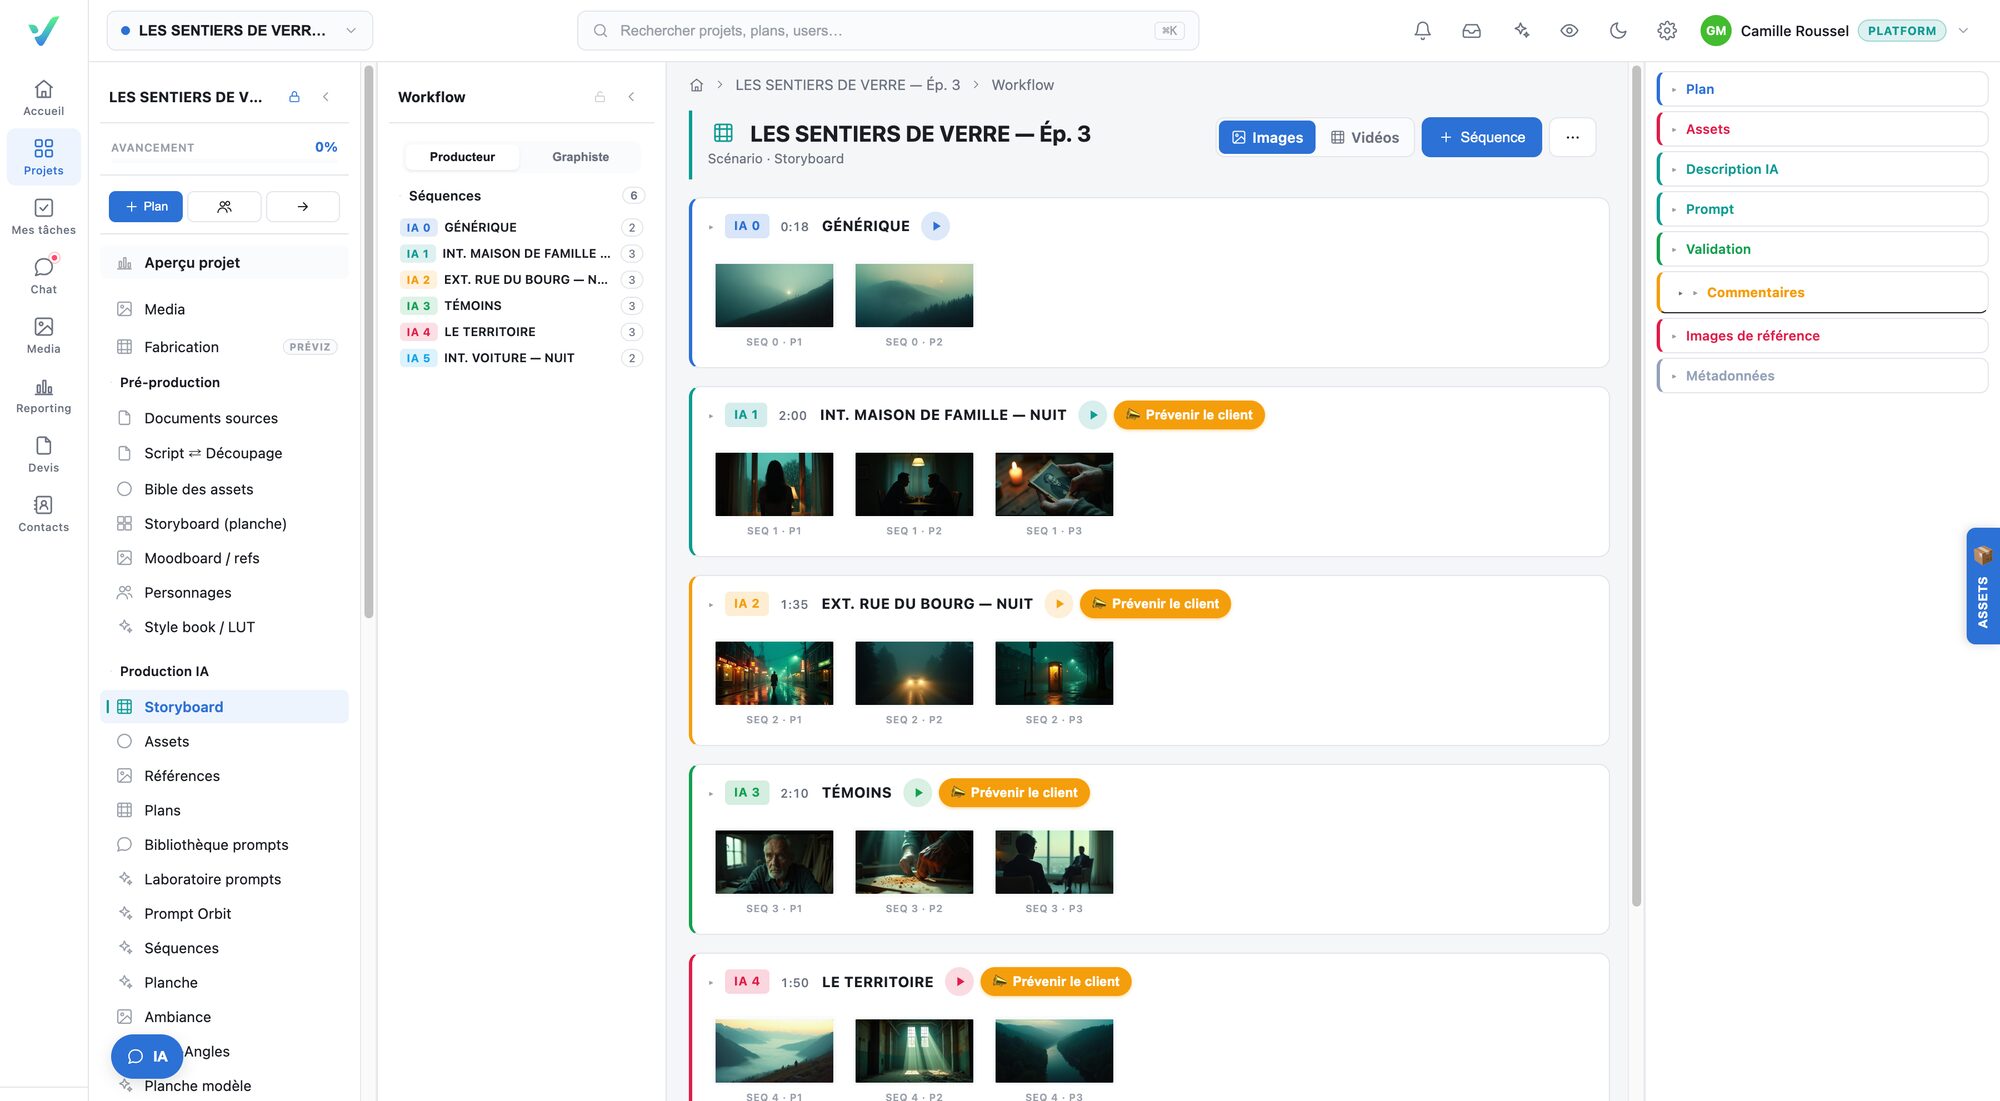Open Aperçu projet item
This screenshot has width=2000, height=1101.
pos(225,263)
